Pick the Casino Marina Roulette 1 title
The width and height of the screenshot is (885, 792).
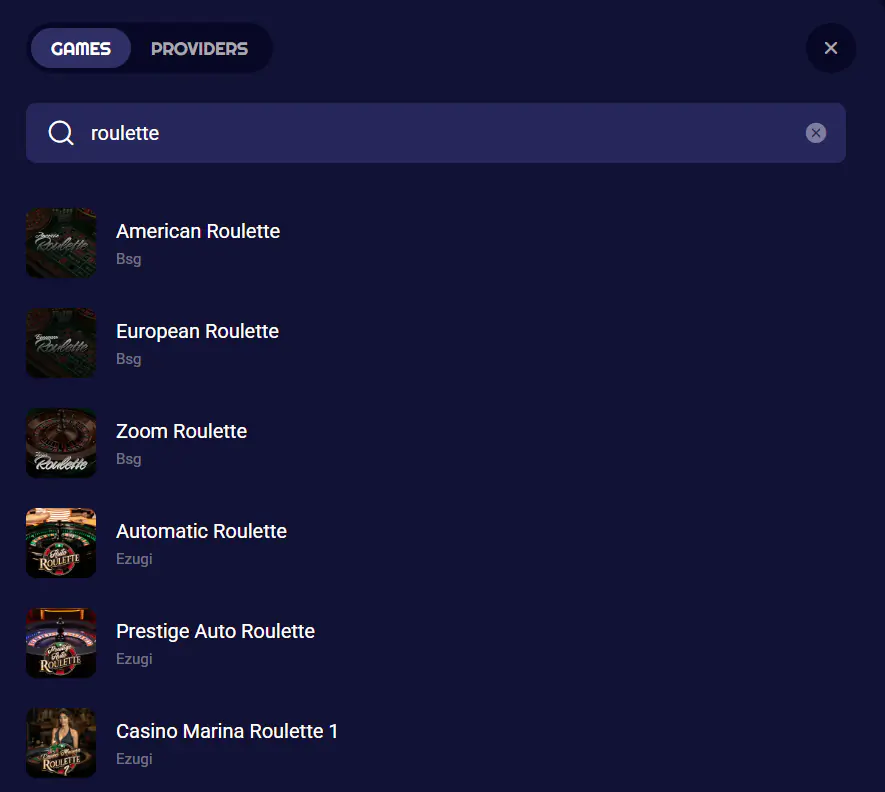[227, 731]
